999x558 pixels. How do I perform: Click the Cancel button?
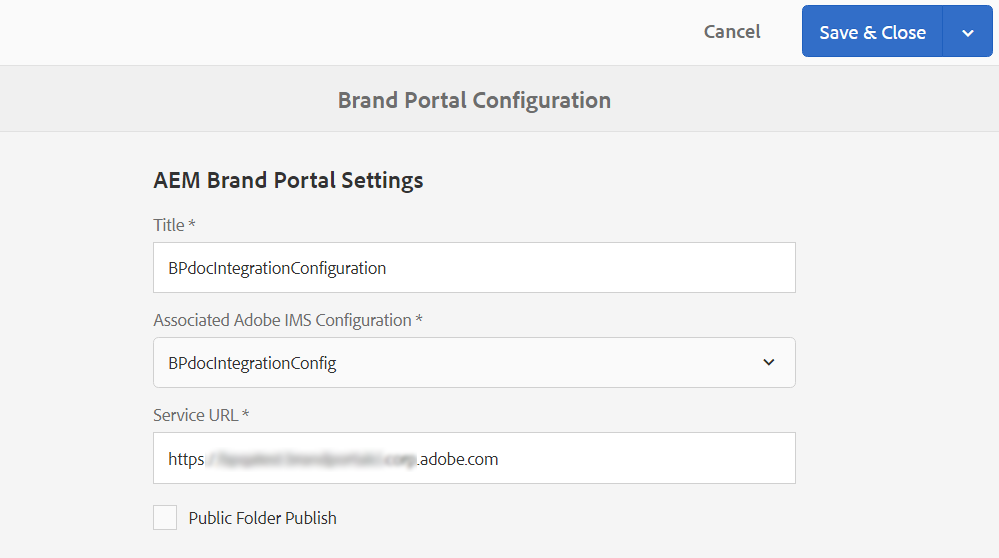pos(732,32)
